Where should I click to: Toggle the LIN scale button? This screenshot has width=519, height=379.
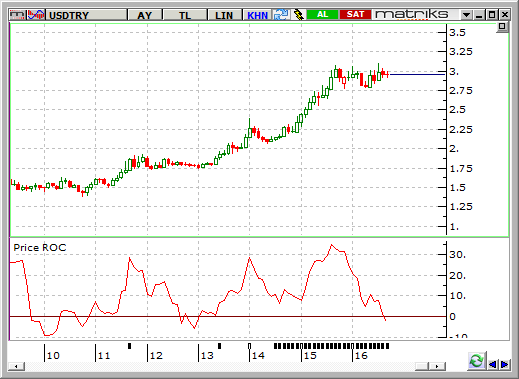click(224, 15)
